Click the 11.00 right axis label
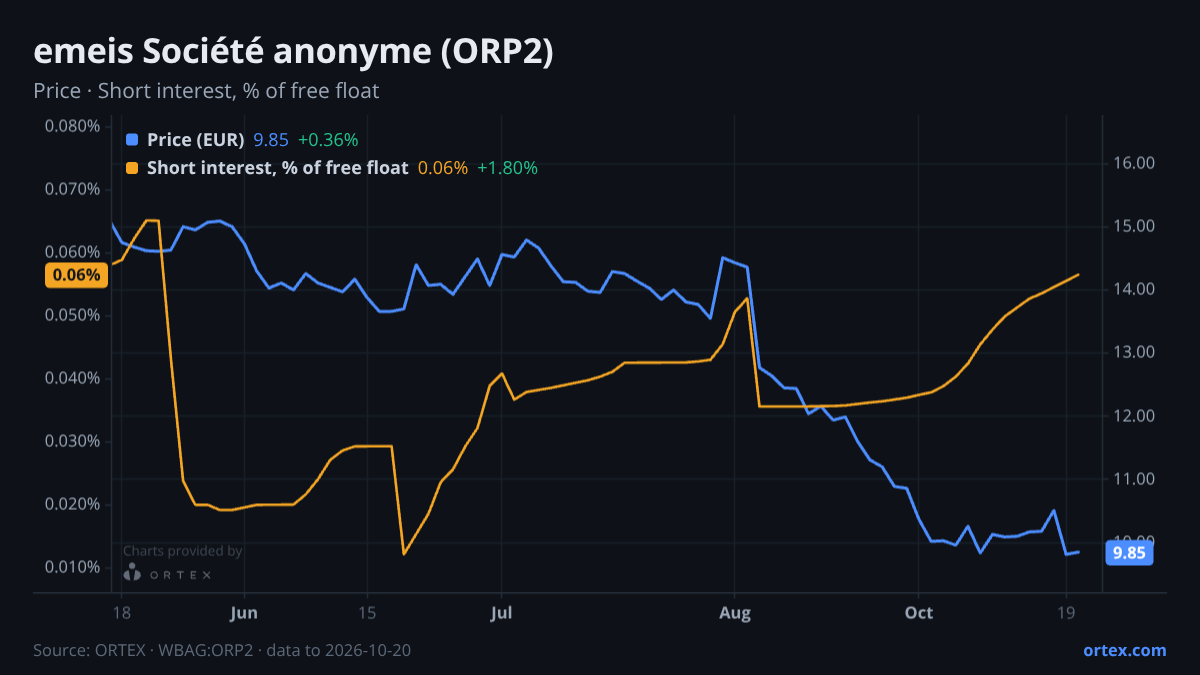The image size is (1200, 675). pyautogui.click(x=1134, y=479)
